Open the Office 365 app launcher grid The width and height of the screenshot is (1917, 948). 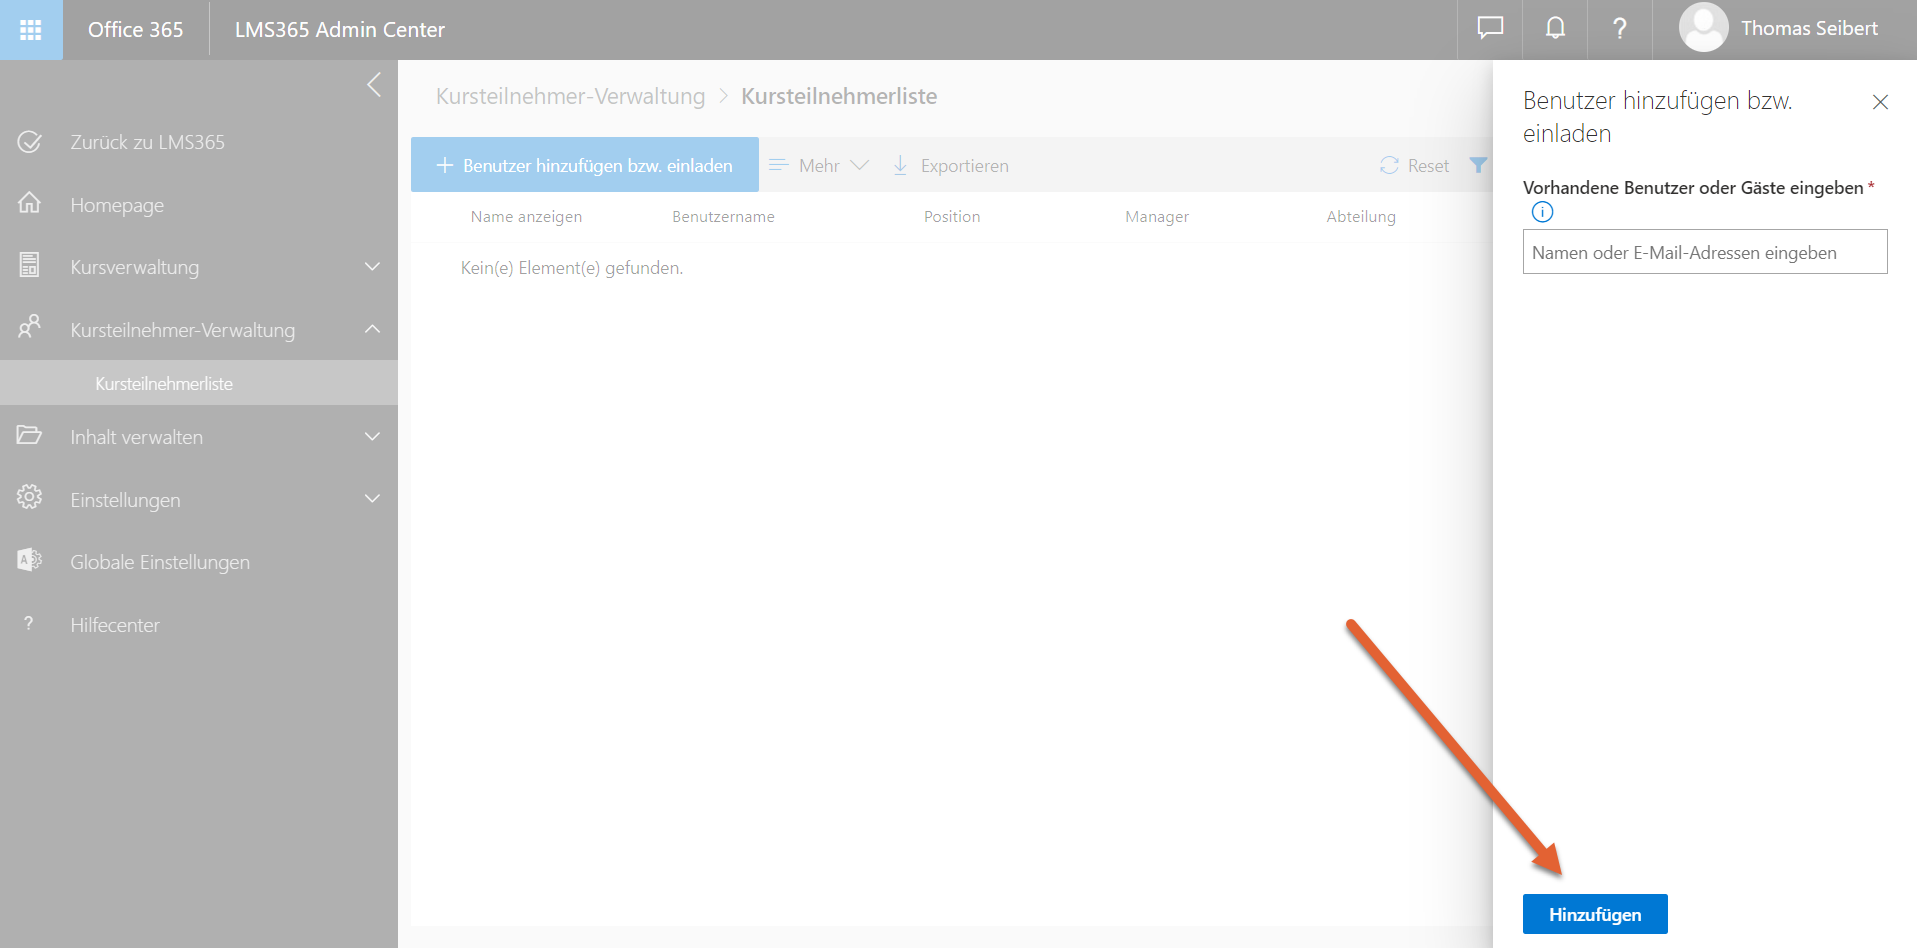31,30
